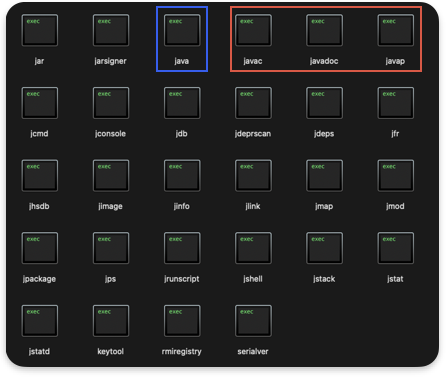Click the jimage exec icon

(x=111, y=175)
